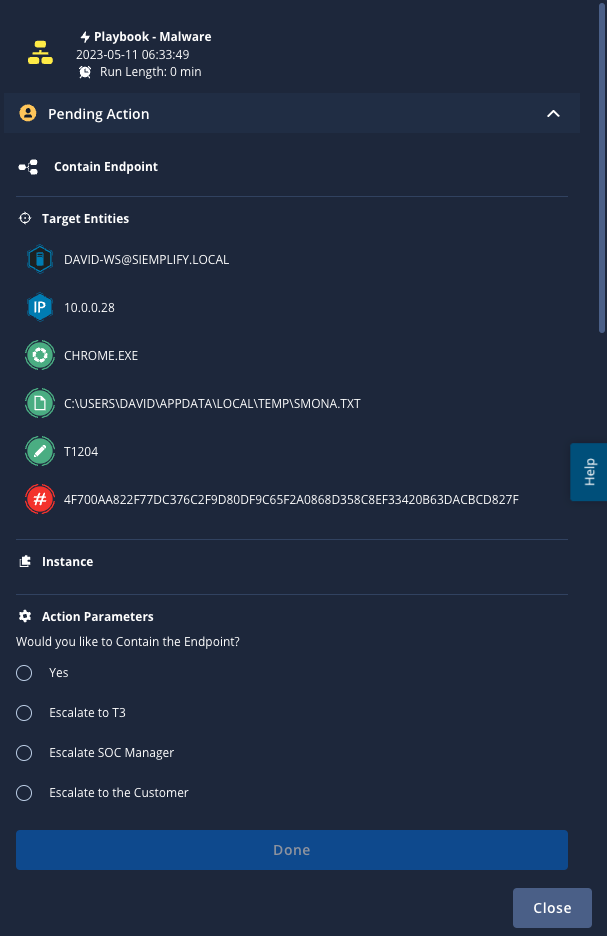
Task: Click the Pending Action user icon
Action: 26,113
